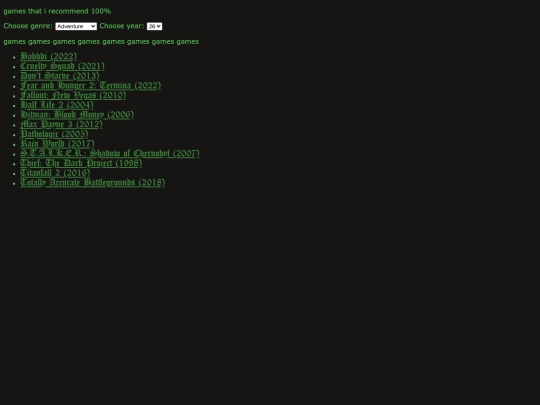540x405 pixels.
Task: Open the Pathologic (2005) link
Action: [x=54, y=134]
